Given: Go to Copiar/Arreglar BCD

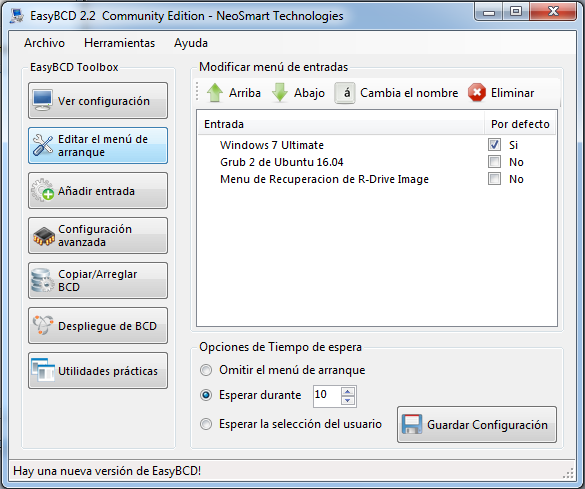Looking at the screenshot, I should click(x=98, y=280).
